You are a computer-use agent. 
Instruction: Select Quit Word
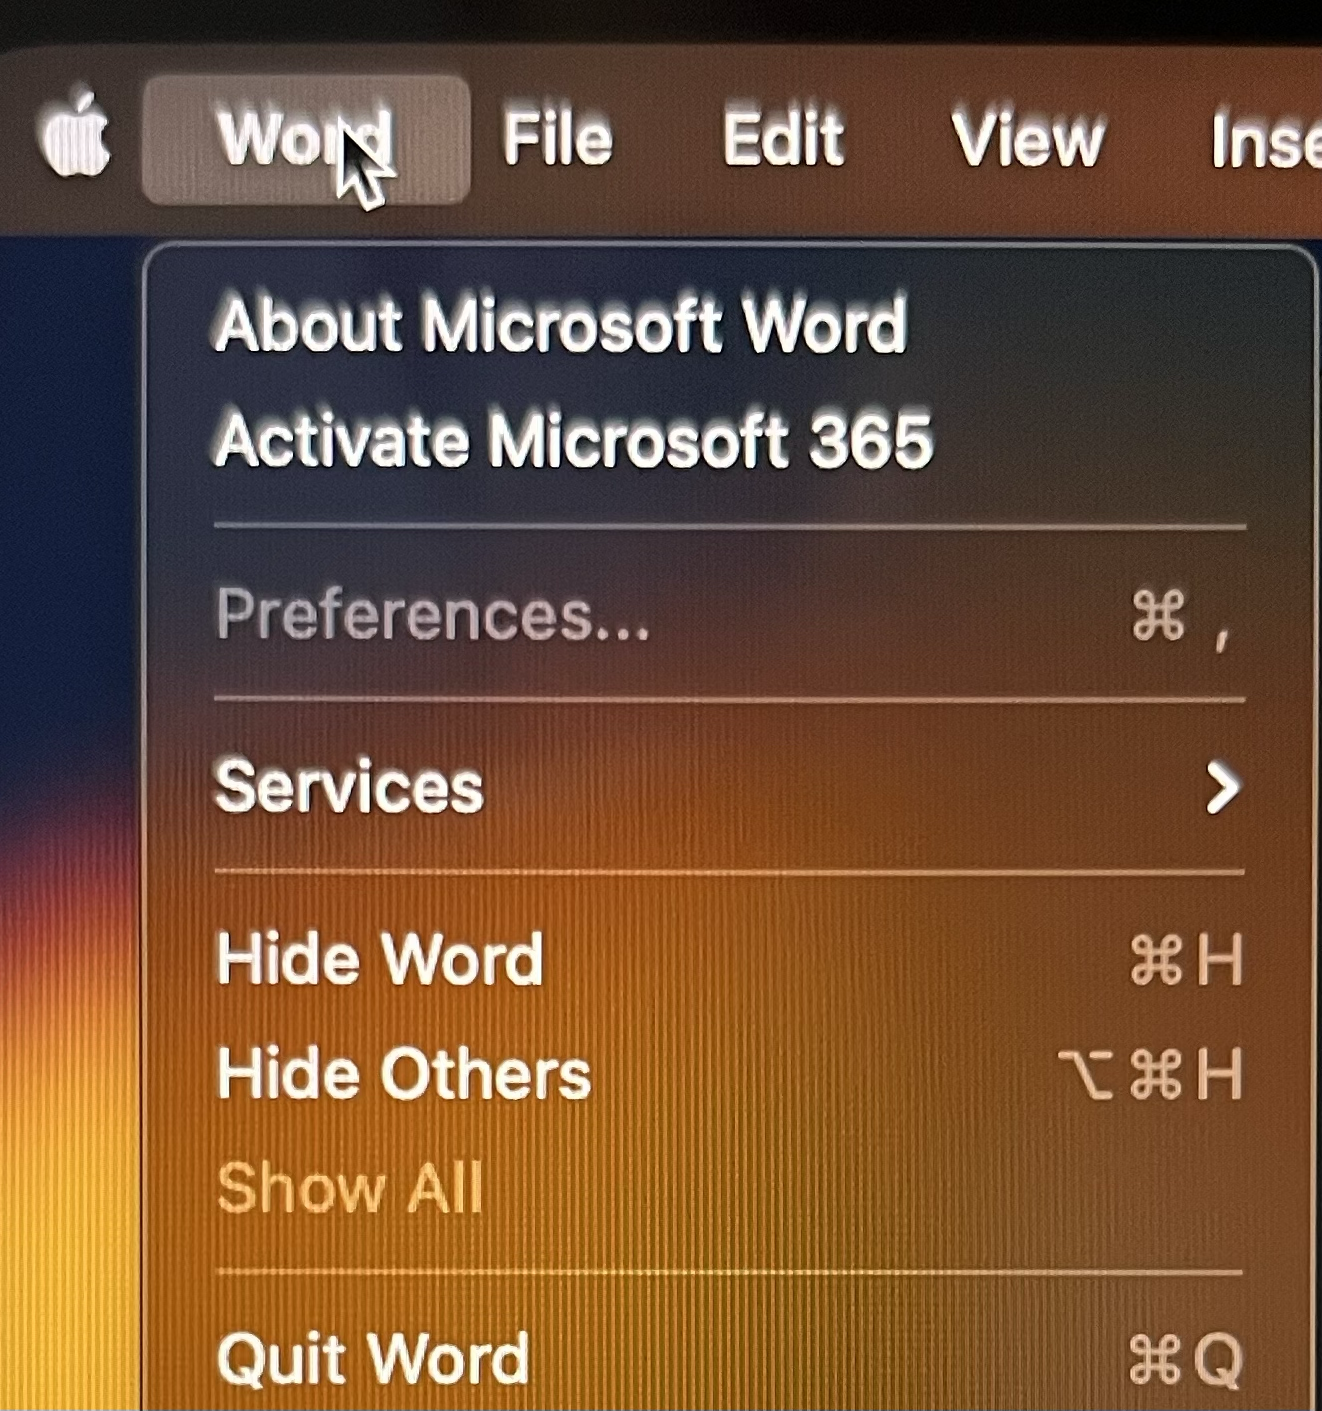pyautogui.click(x=730, y=1358)
